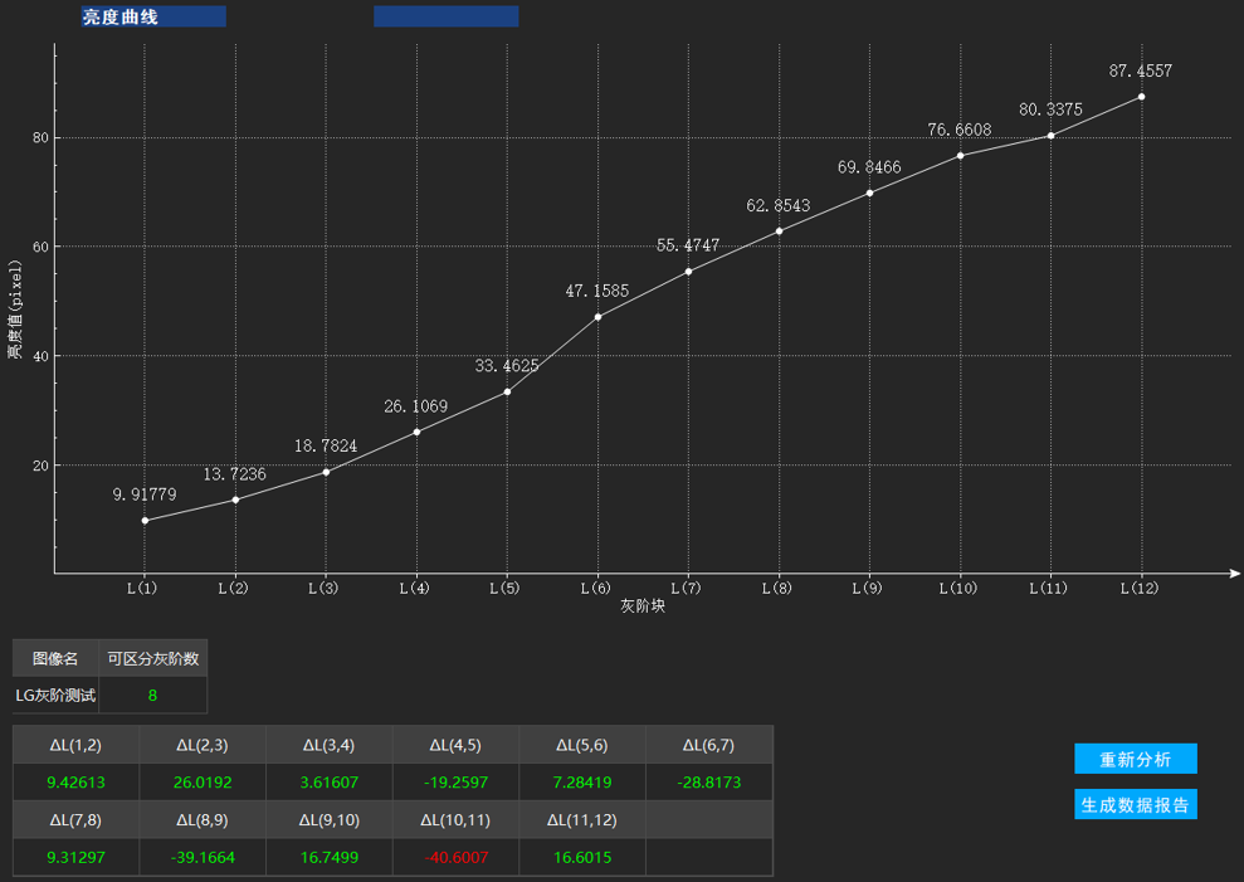Select the curve point with value 47.1585
Image resolution: width=1244 pixels, height=882 pixels.
pos(598,317)
